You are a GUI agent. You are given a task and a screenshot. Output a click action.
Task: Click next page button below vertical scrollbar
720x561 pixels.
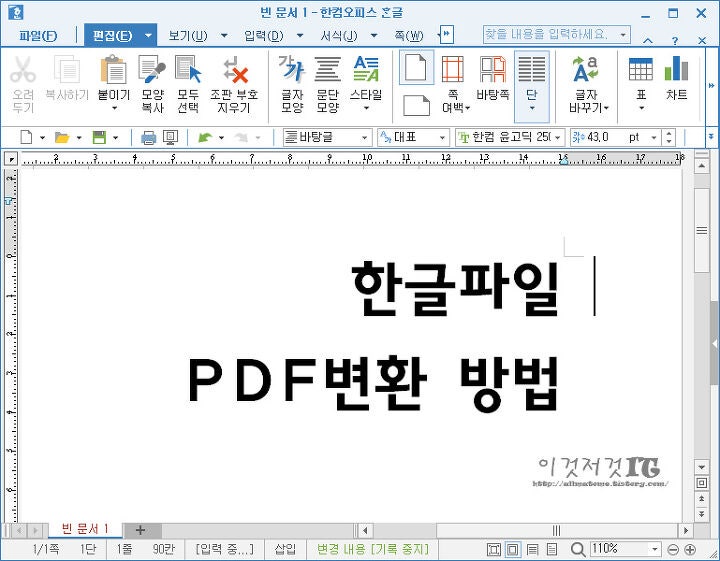tap(701, 514)
